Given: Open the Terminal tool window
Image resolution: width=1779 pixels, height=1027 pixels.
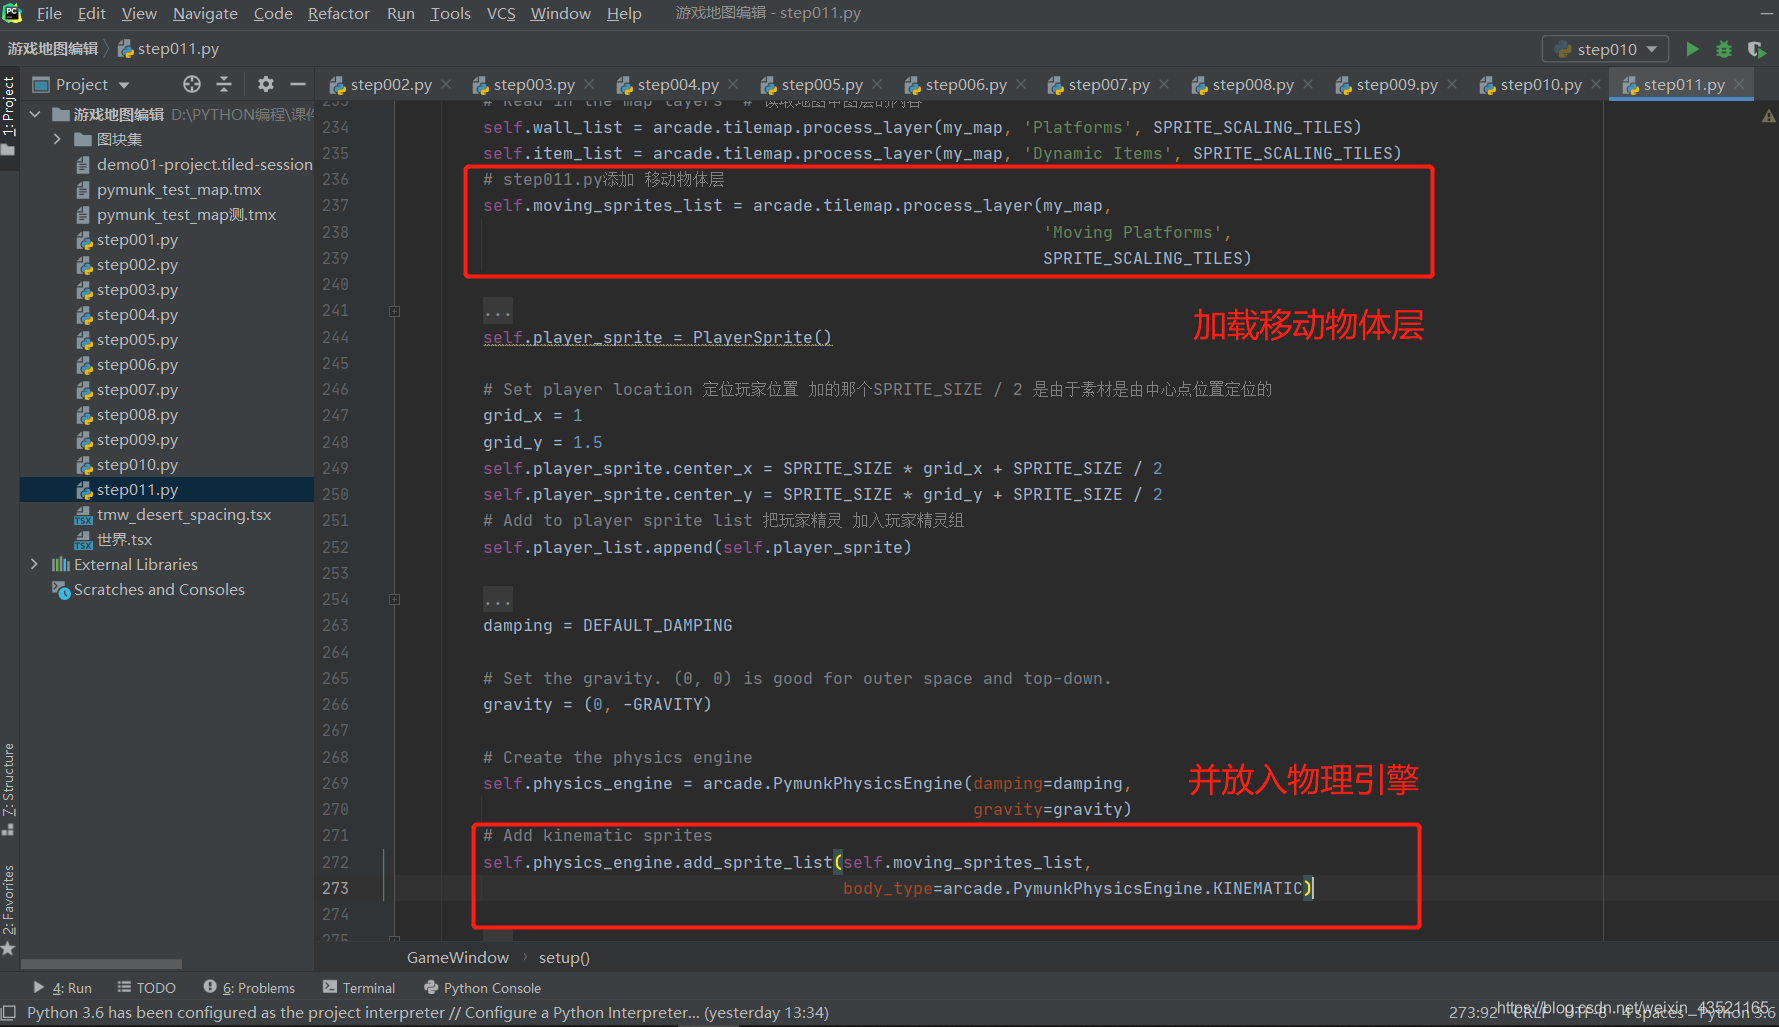Looking at the screenshot, I should (359, 987).
